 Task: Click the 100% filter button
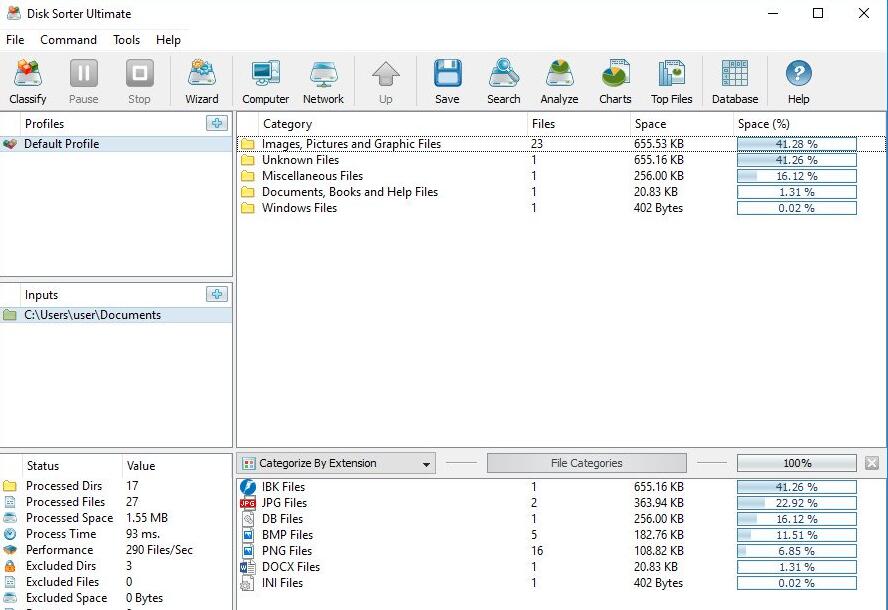tap(797, 463)
